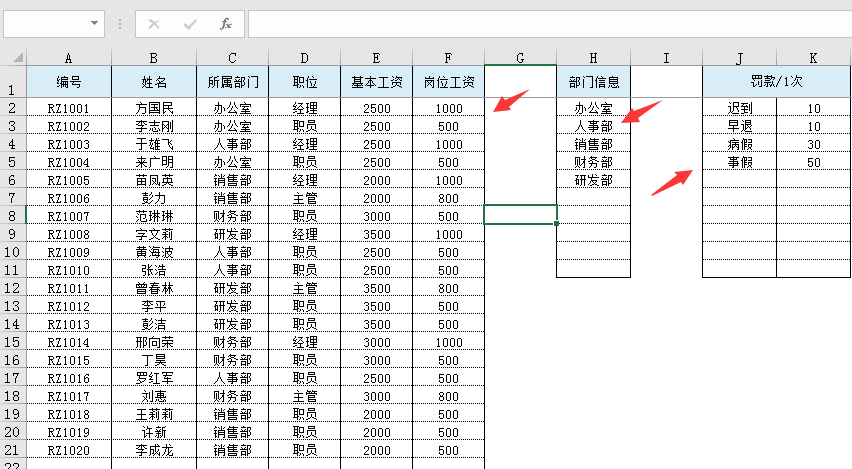
Task: Select column B header
Action: 154,58
